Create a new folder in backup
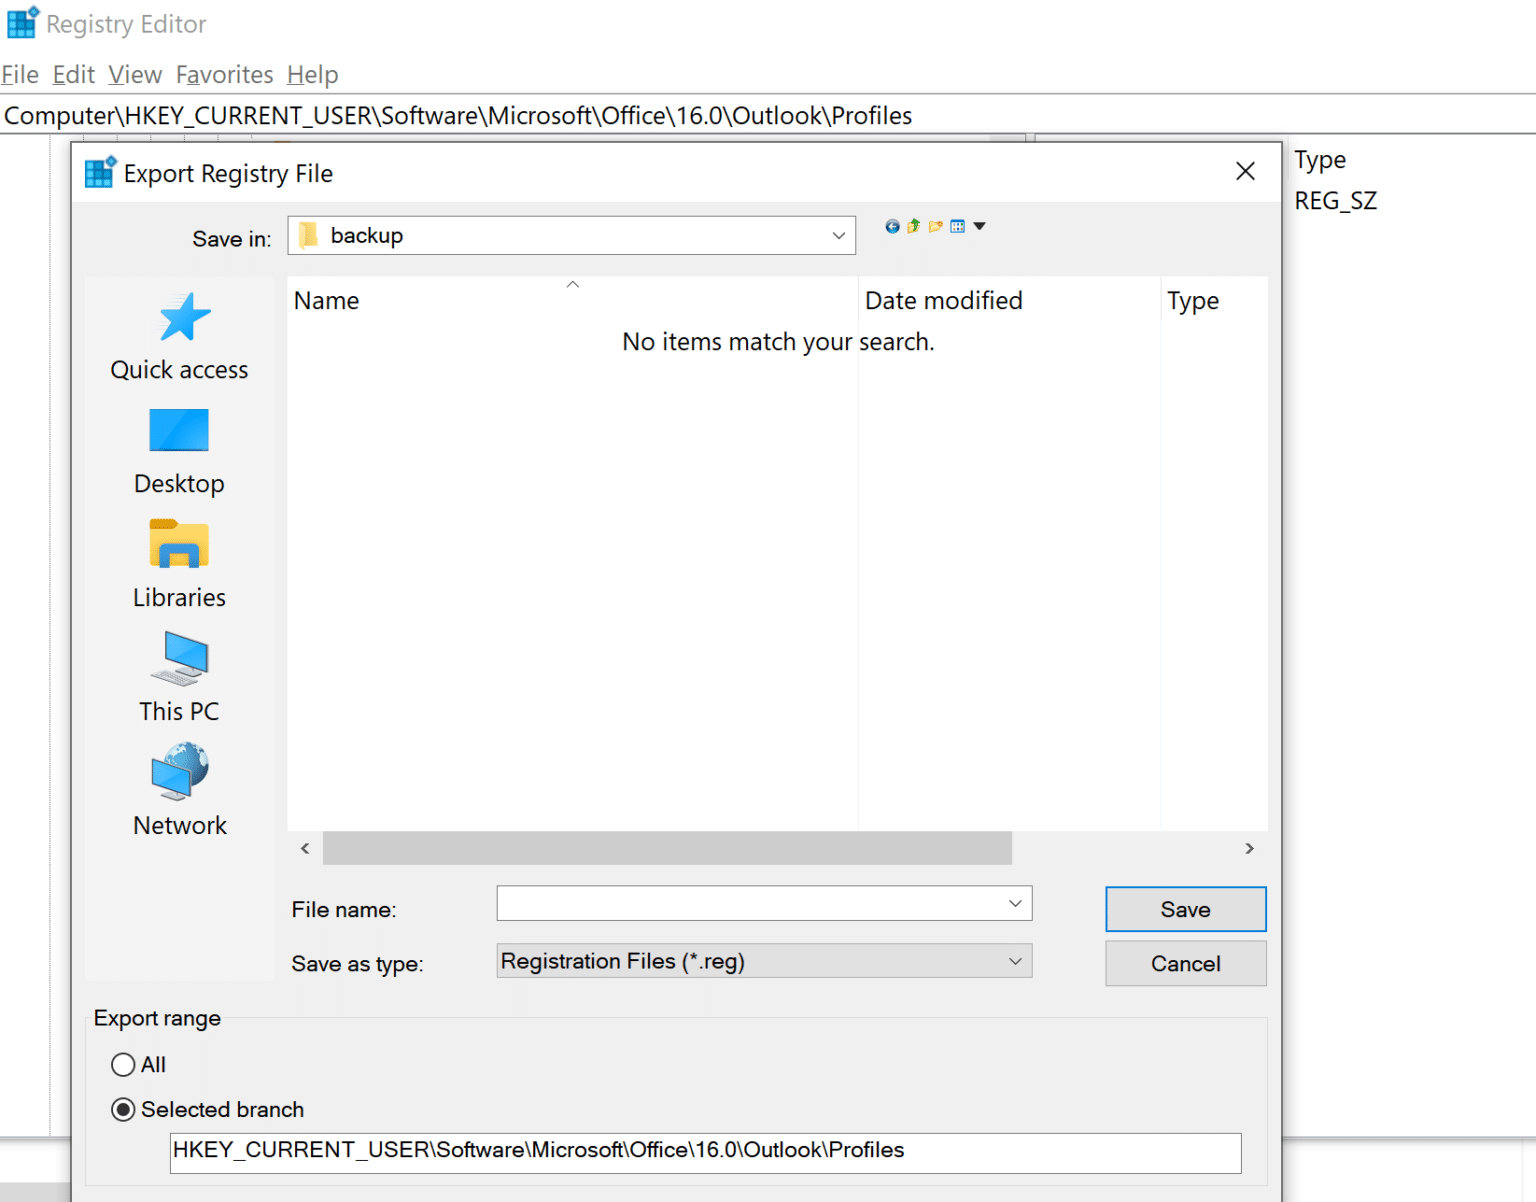1536x1202 pixels. (x=936, y=227)
